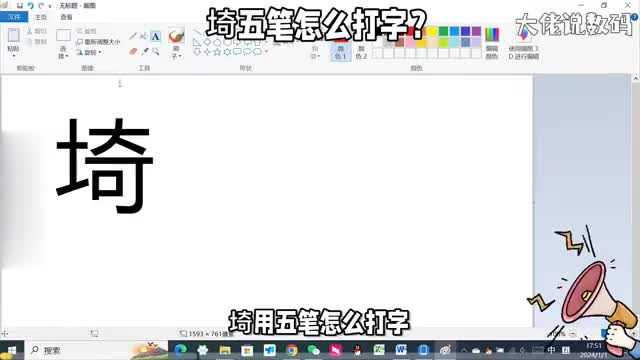Click the Crop button
The width and height of the screenshot is (640, 360).
click(x=87, y=31)
